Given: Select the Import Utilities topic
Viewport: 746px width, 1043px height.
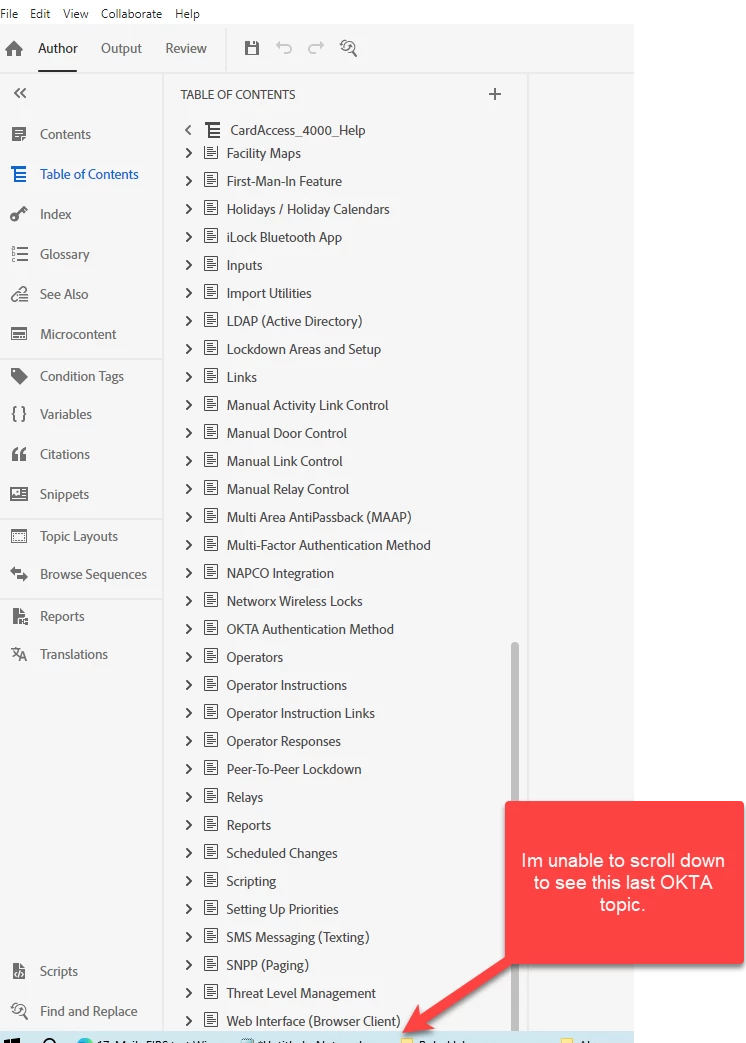Looking at the screenshot, I should coord(269,293).
